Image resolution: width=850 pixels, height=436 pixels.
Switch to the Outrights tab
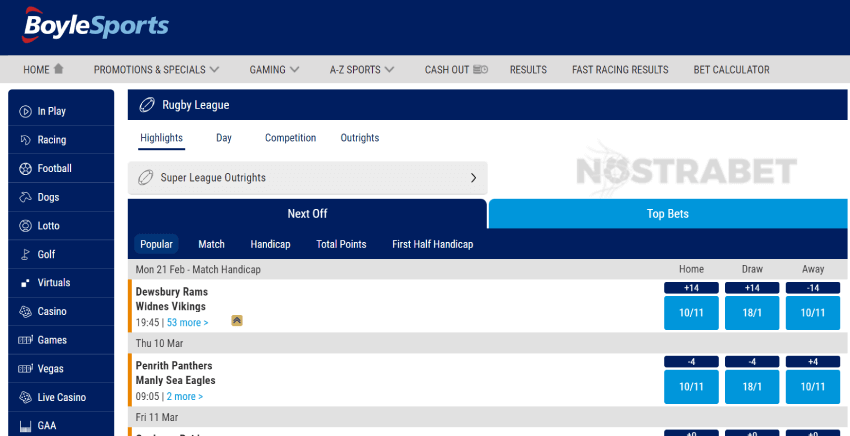coord(360,138)
